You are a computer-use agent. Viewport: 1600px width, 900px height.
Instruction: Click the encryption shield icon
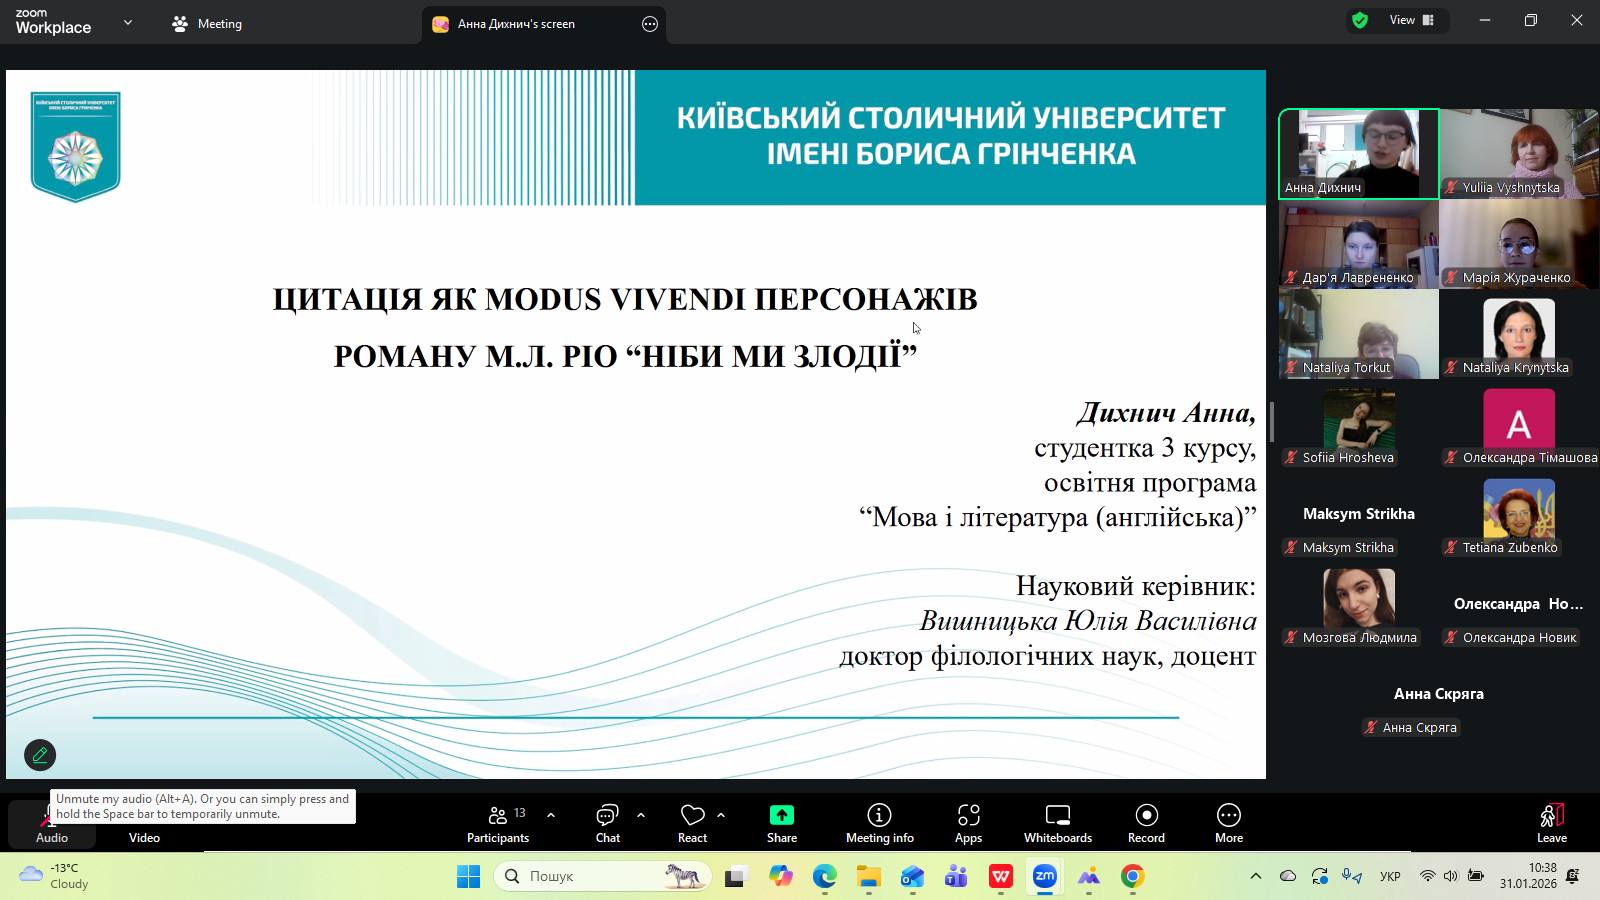(x=1360, y=20)
